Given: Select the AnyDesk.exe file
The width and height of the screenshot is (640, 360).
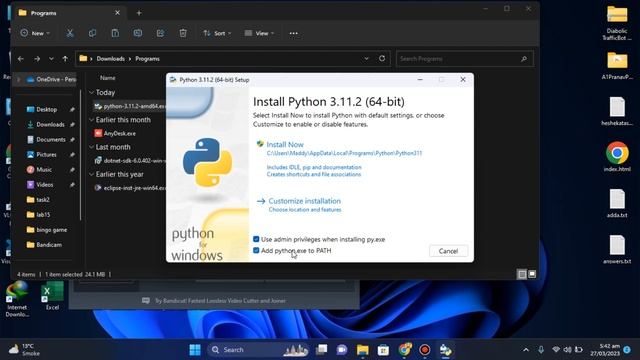Looking at the screenshot, I should pyautogui.click(x=120, y=133).
